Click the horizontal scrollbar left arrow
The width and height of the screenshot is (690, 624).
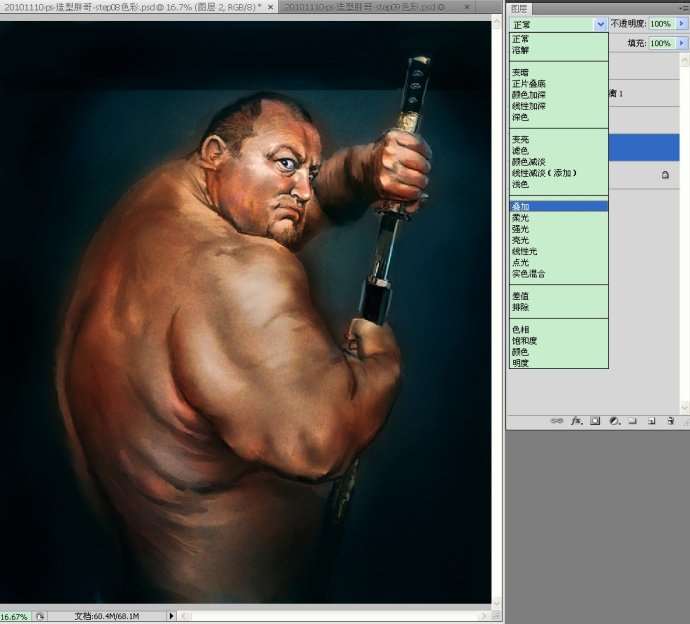click(x=186, y=616)
